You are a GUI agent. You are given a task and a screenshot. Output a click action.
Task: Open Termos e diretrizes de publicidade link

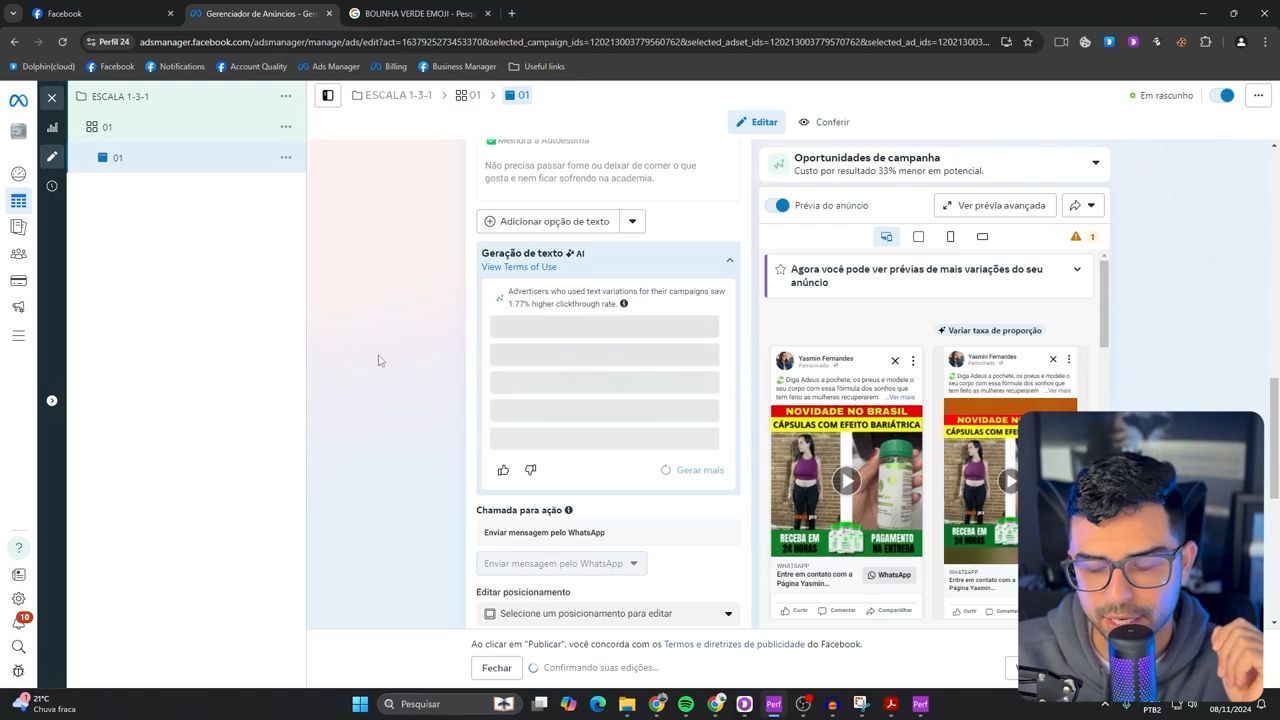coord(734,644)
